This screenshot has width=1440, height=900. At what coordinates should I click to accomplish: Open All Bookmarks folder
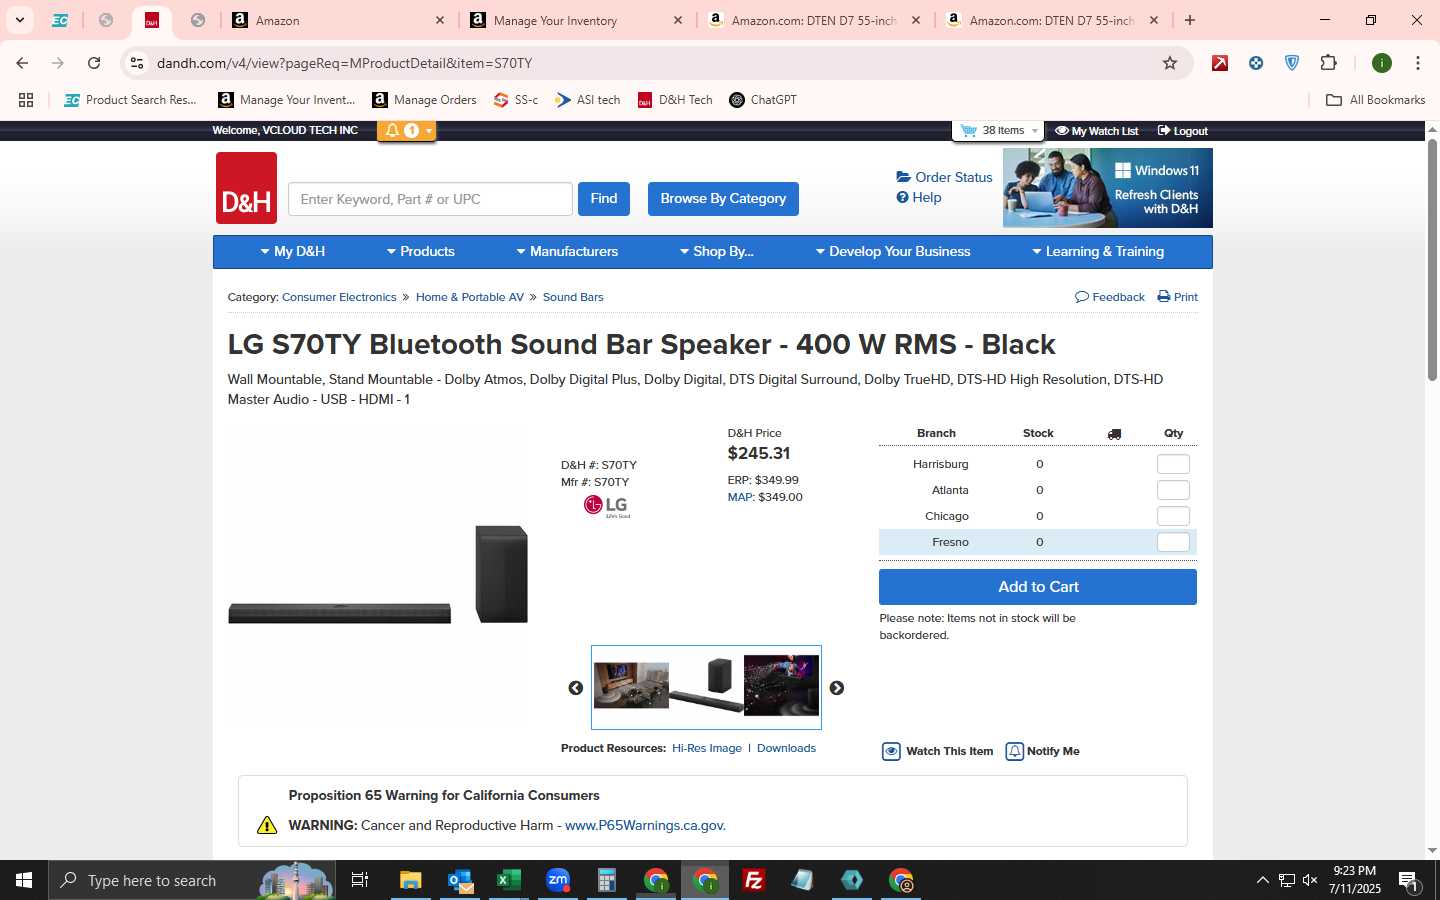[x=1375, y=100]
